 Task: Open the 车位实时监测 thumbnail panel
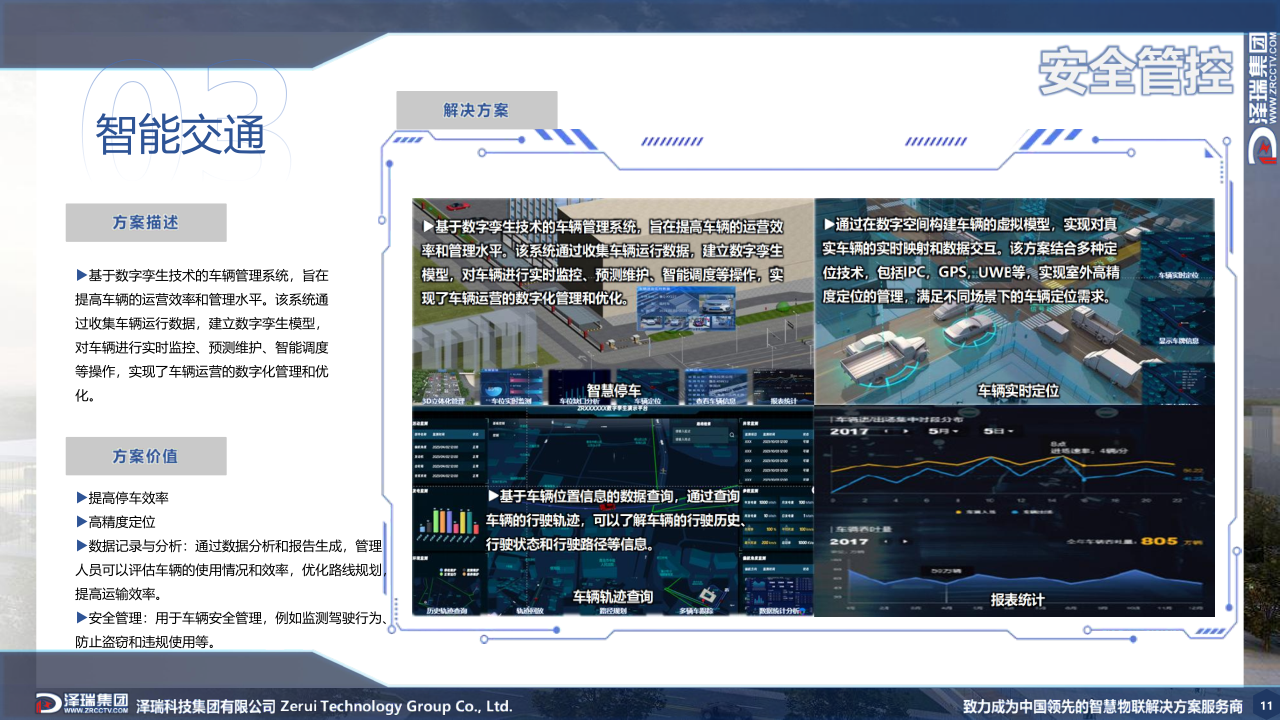pos(511,388)
